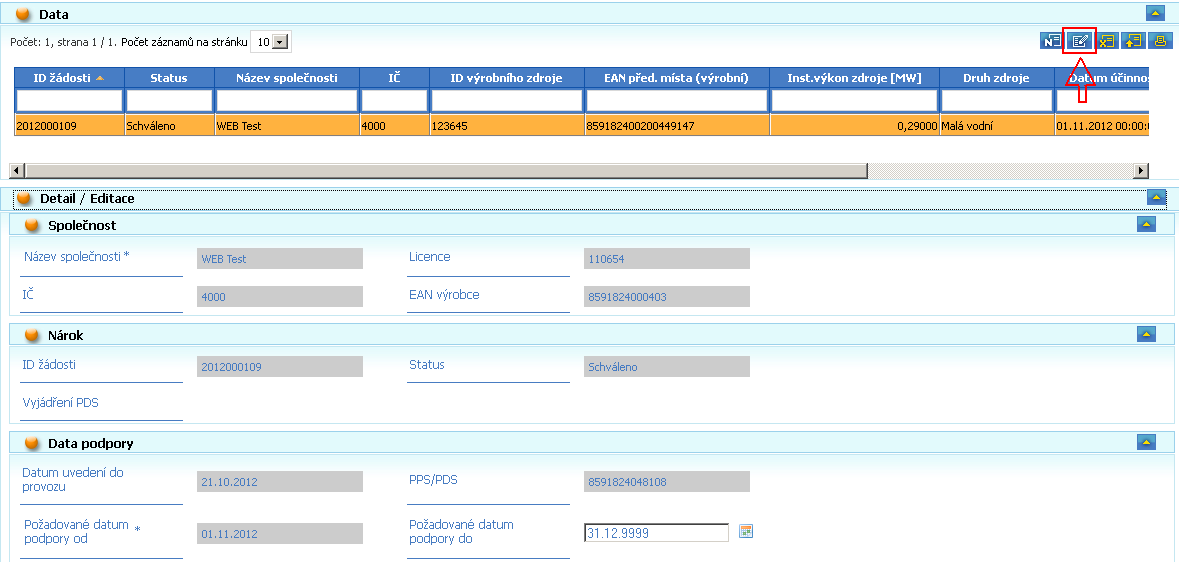
Task: Focus the ID výrobního zdroje filter field
Action: pyautogui.click(x=507, y=101)
